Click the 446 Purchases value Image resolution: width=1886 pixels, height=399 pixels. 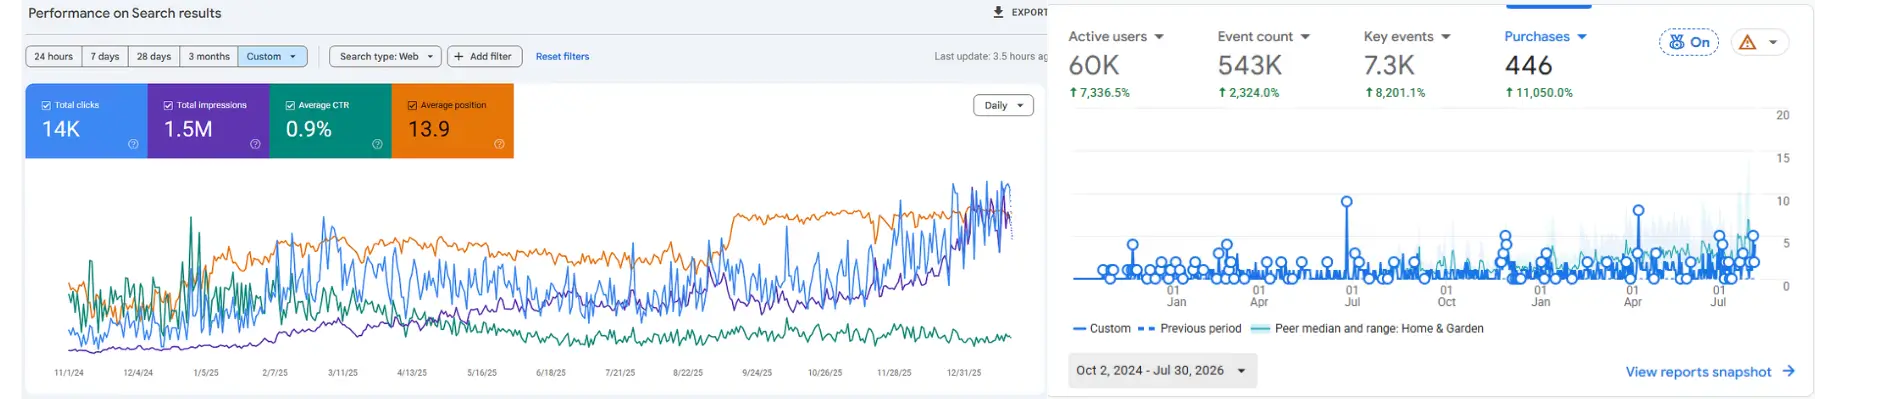[1528, 65]
